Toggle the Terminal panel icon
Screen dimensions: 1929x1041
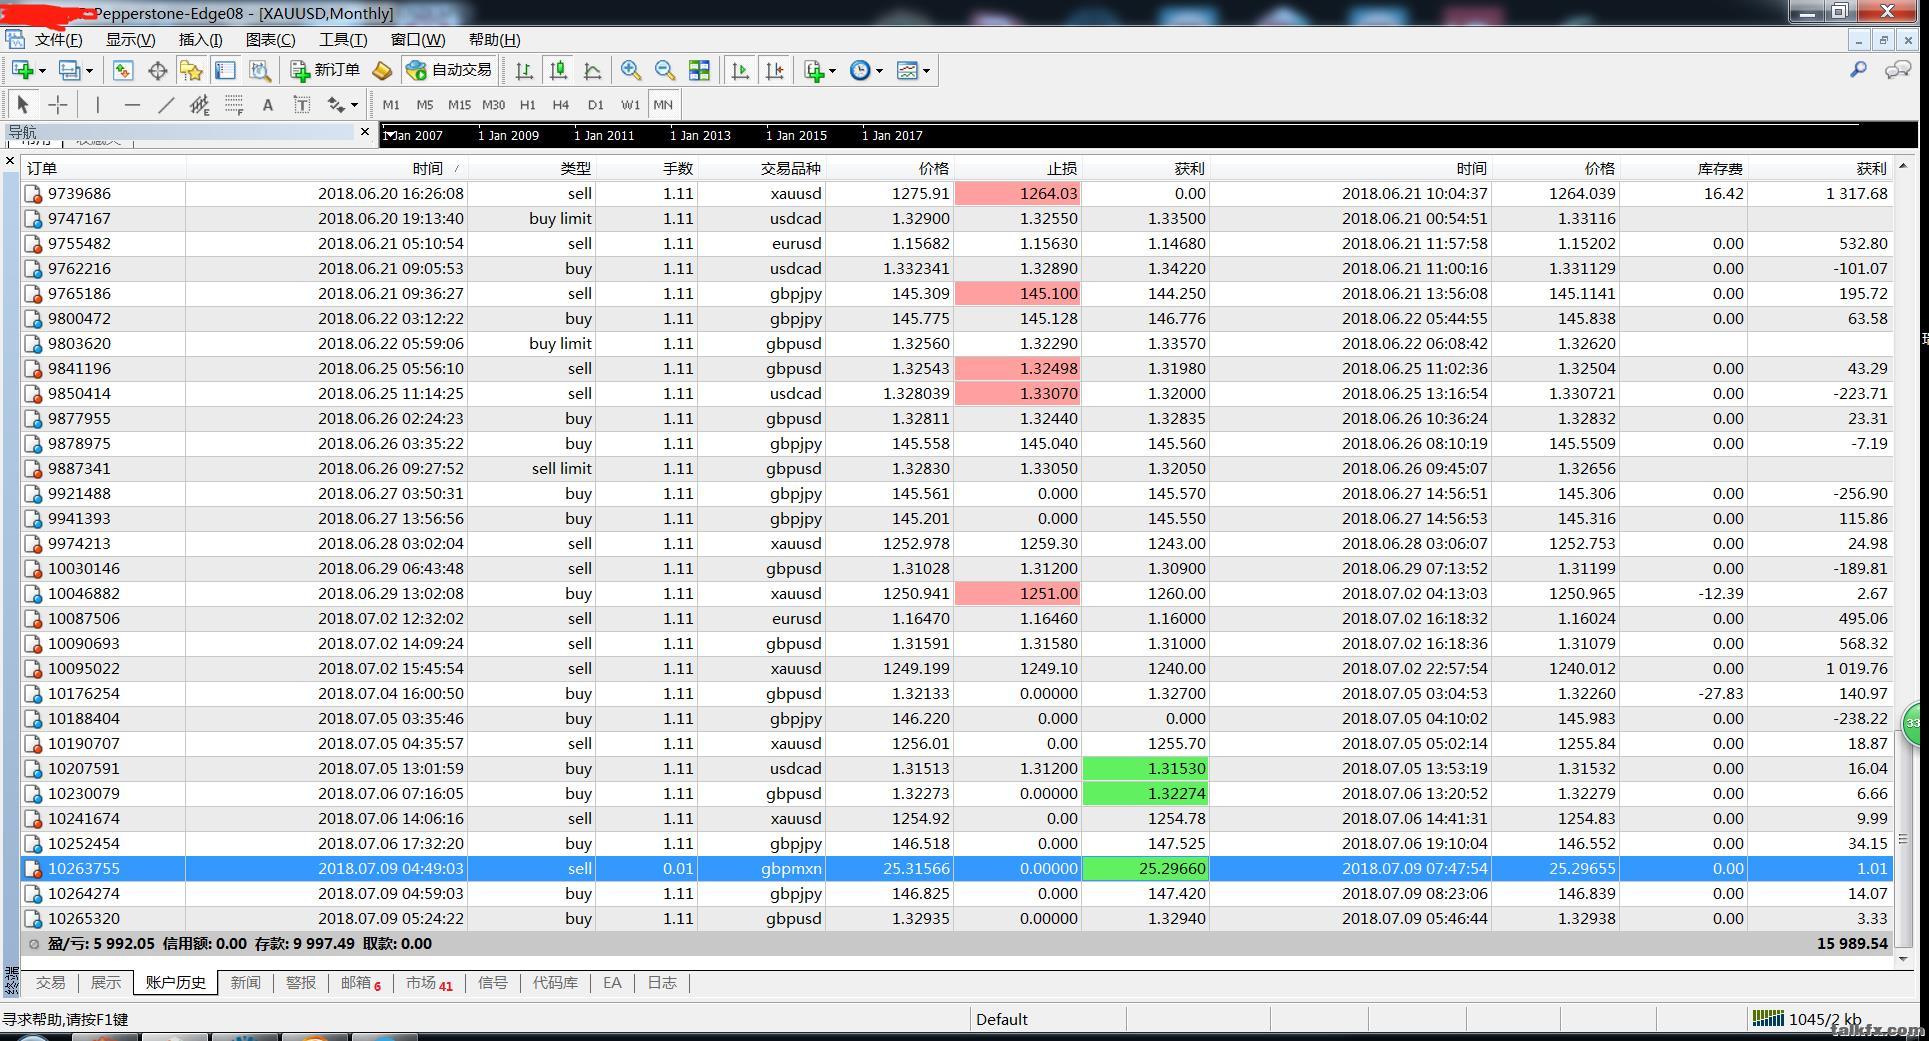(x=225, y=70)
